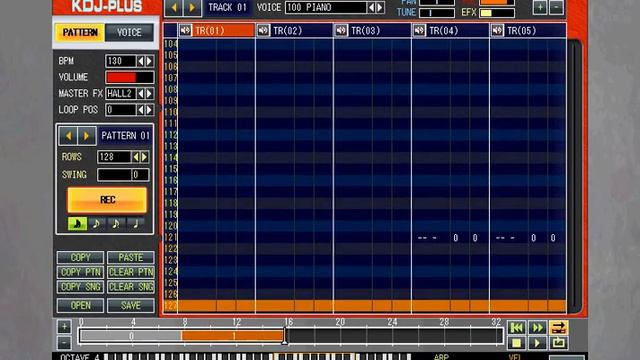
Task: Click the top-right plus button
Action: pos(540,7)
